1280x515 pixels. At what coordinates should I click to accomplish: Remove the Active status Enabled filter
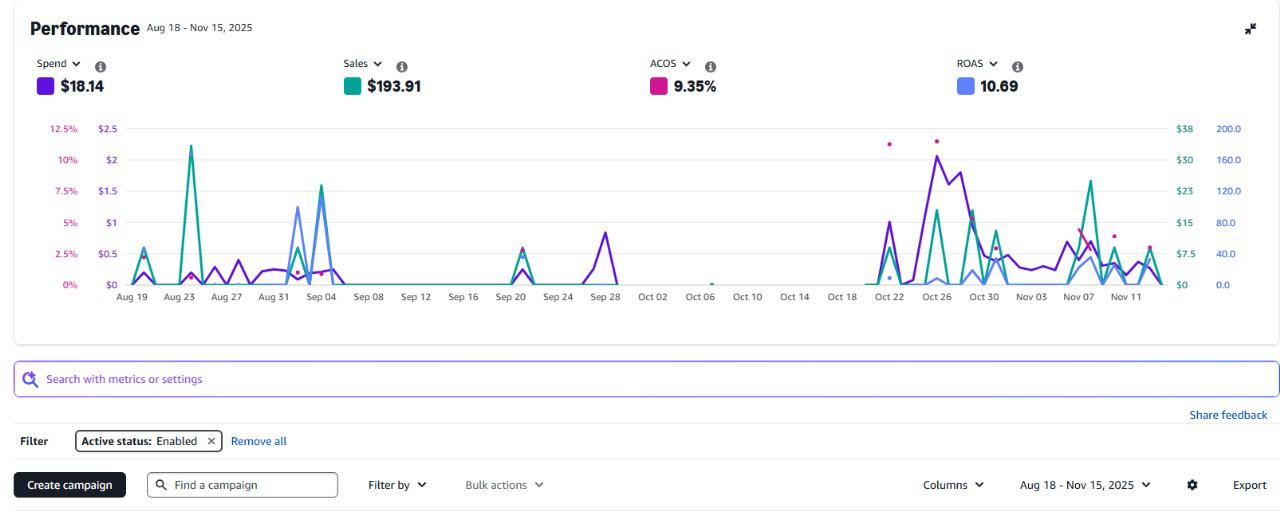(x=211, y=441)
